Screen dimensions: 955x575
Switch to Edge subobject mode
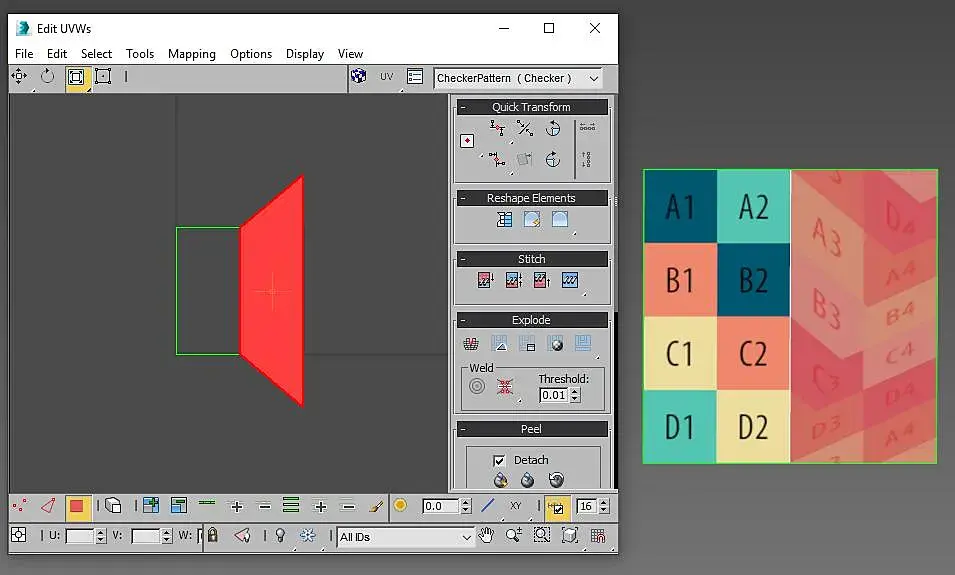pos(48,506)
